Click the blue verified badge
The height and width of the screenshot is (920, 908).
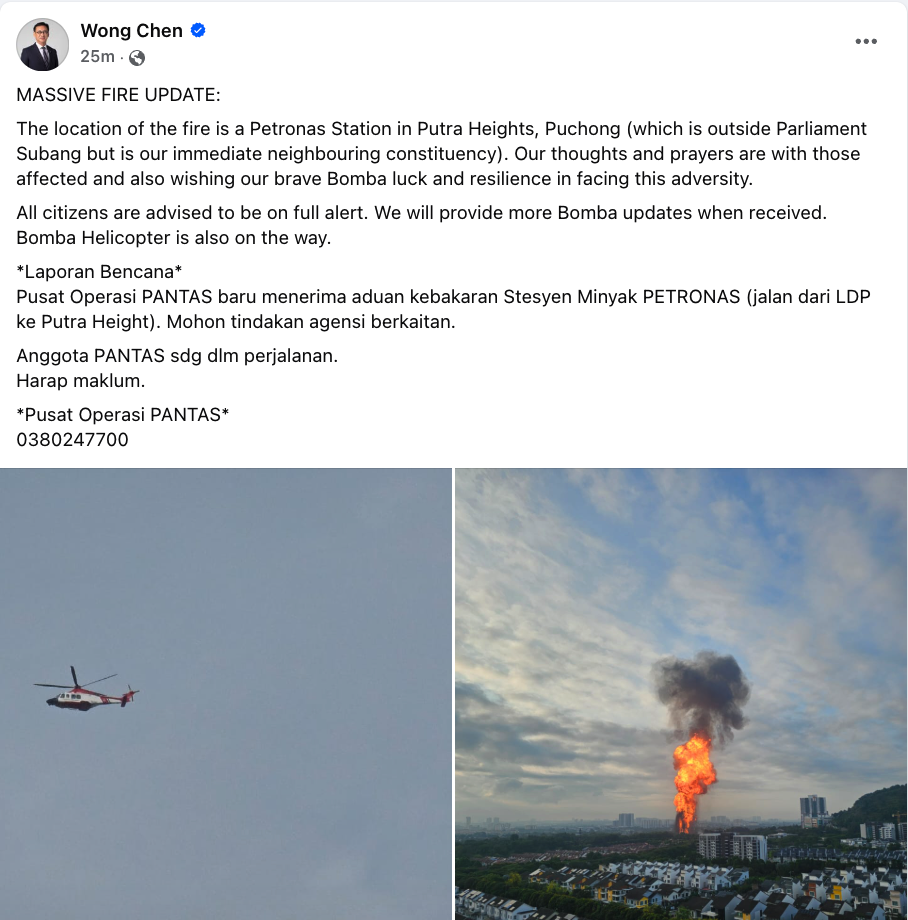pos(198,30)
